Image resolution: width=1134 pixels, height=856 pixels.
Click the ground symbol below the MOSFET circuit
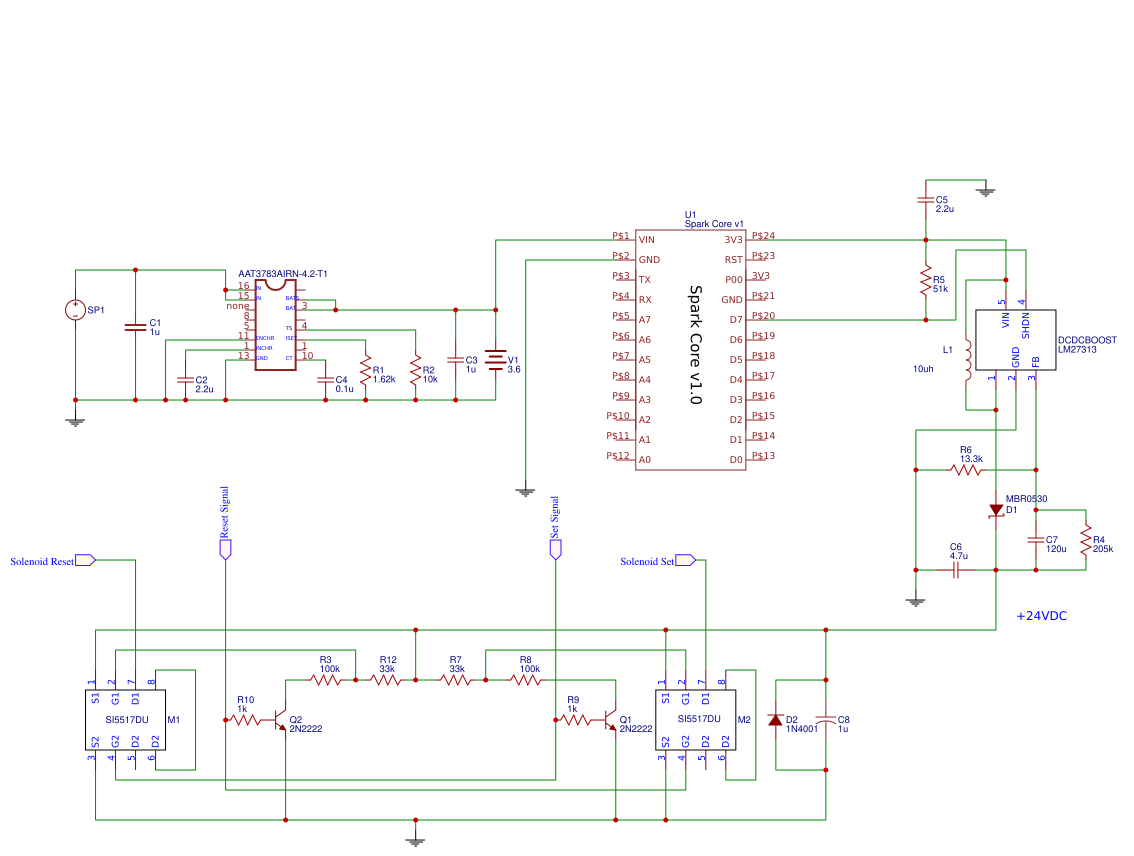[x=415, y=838]
